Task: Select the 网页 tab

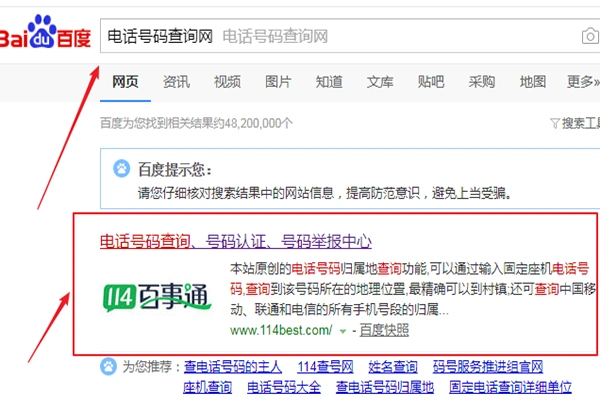Action: 125,82
